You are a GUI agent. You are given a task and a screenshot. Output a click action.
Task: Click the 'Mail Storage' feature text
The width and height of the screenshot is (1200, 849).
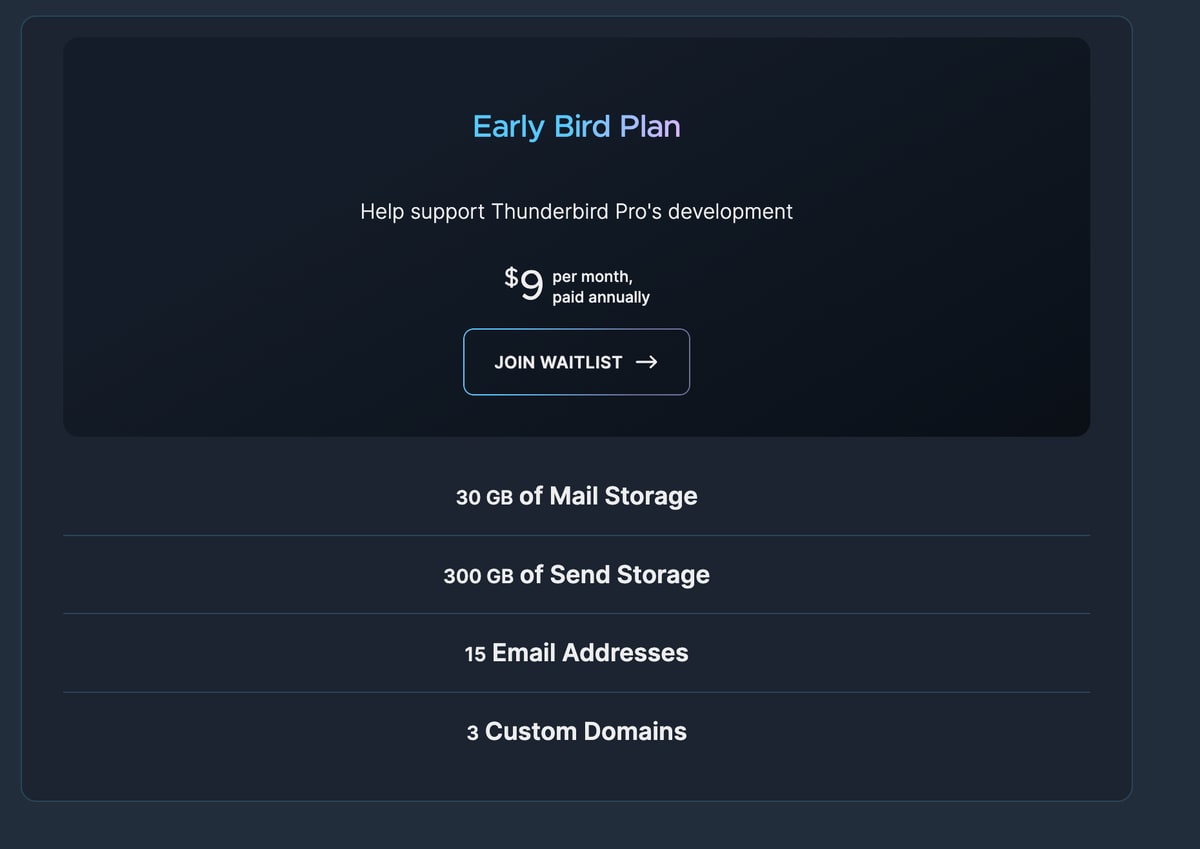coord(623,496)
